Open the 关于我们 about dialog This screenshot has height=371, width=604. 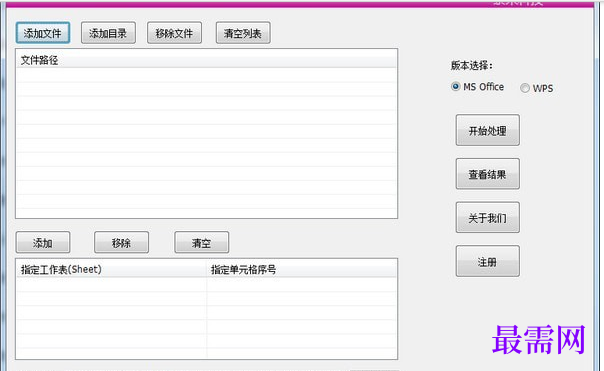click(x=488, y=218)
